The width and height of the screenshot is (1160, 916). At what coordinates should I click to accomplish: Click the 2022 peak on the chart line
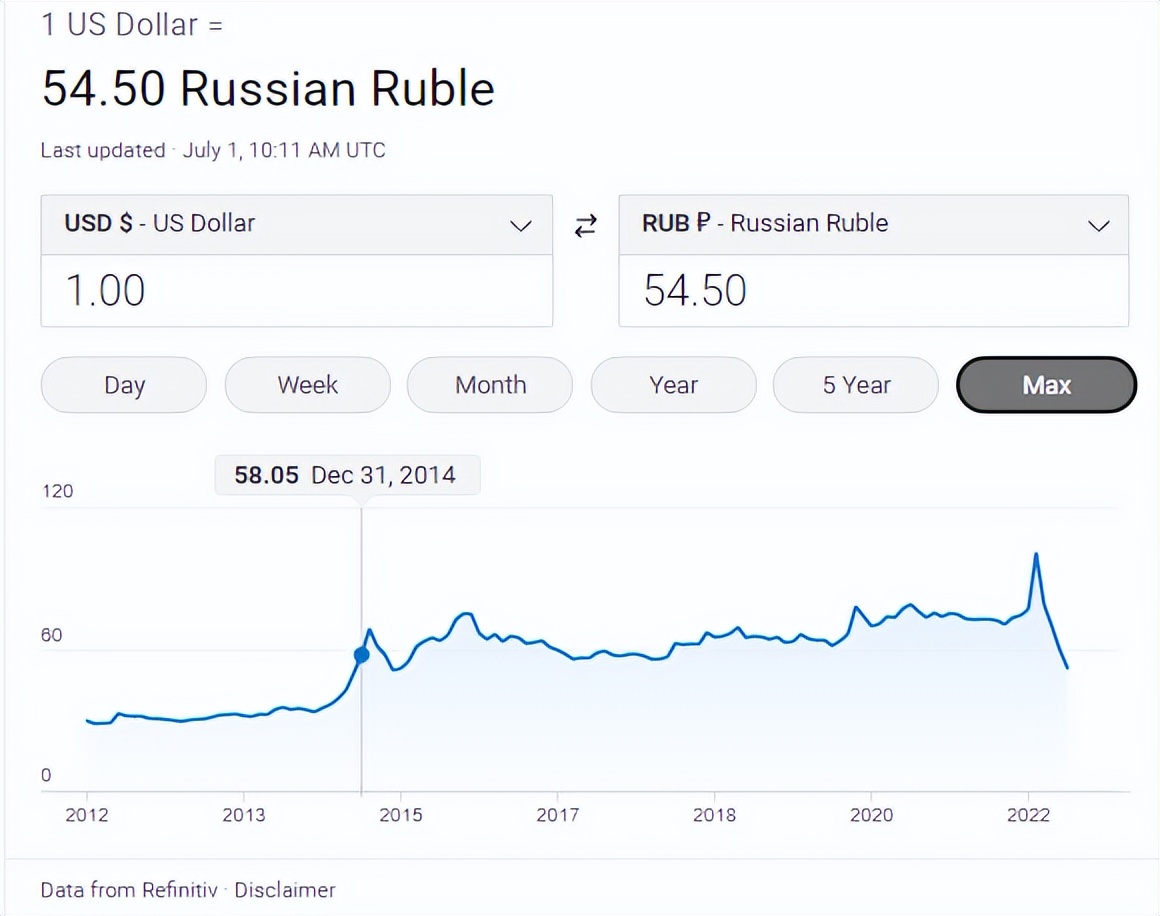(1035, 554)
